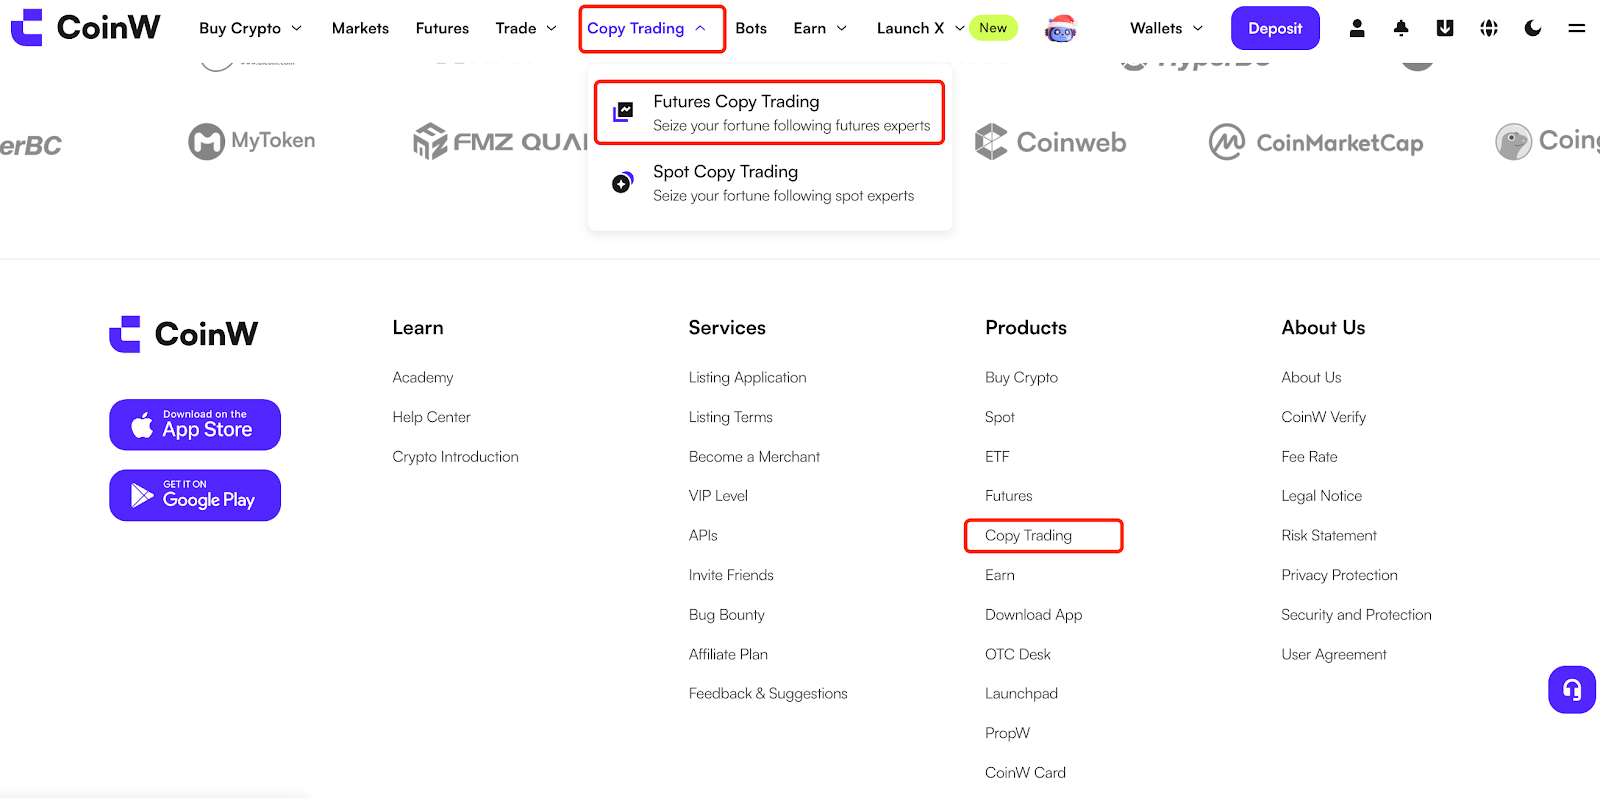Open the user profile icon
The image size is (1600, 798).
(1357, 28)
